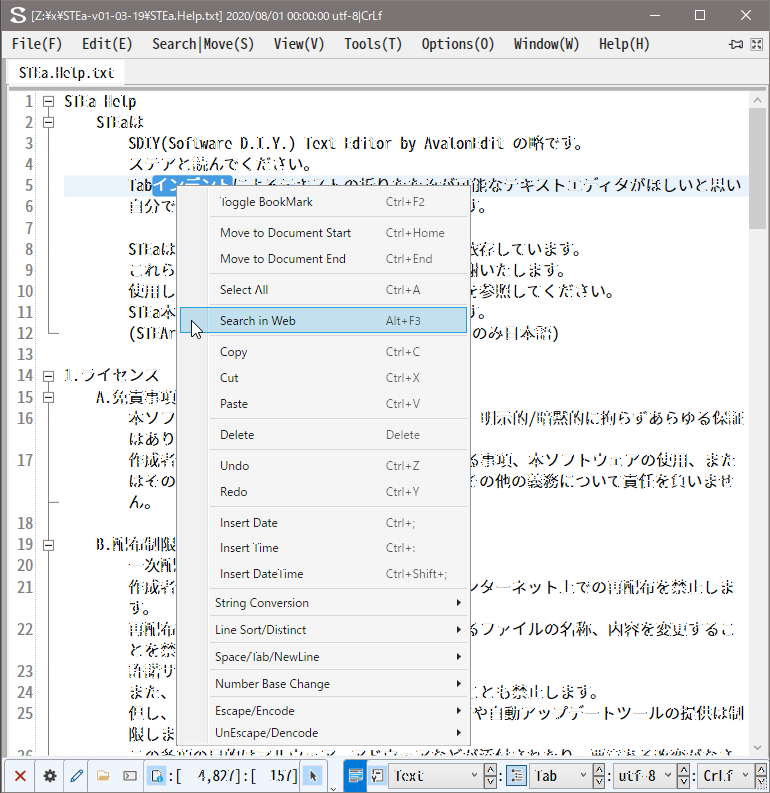770x793 pixels.
Task: Click the STEa app logo in the title bar
Action: point(18,15)
